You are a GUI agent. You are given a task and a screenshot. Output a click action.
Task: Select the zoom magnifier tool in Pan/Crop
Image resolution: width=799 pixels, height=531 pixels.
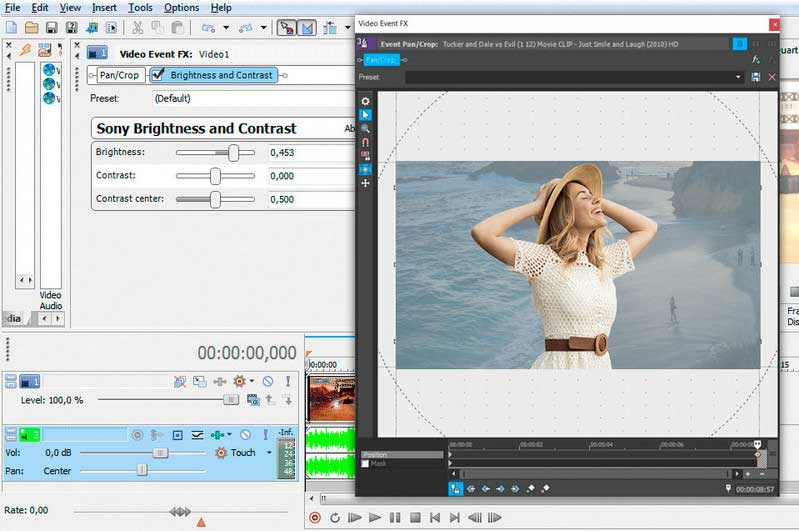(366, 129)
